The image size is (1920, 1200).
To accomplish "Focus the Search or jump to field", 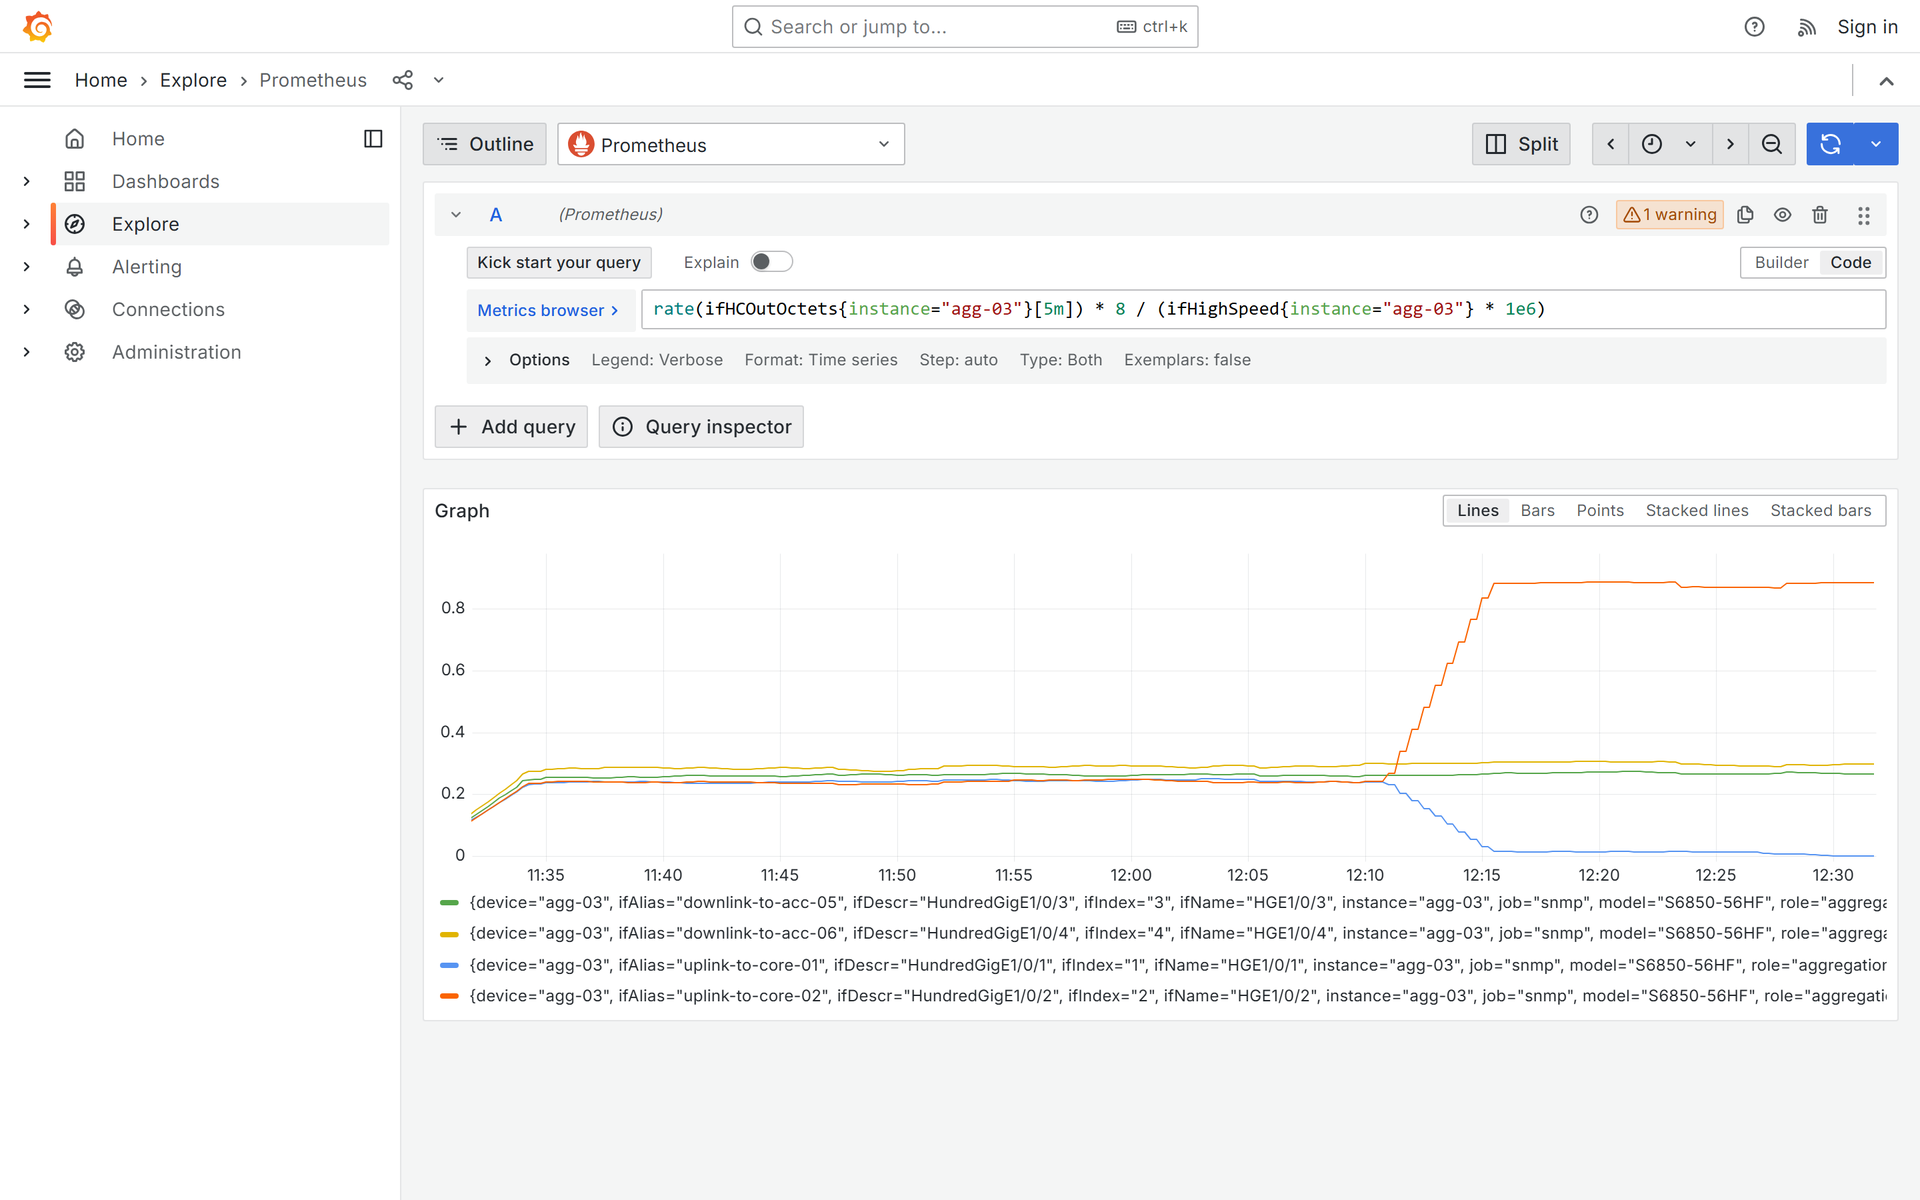I will 965,27.
